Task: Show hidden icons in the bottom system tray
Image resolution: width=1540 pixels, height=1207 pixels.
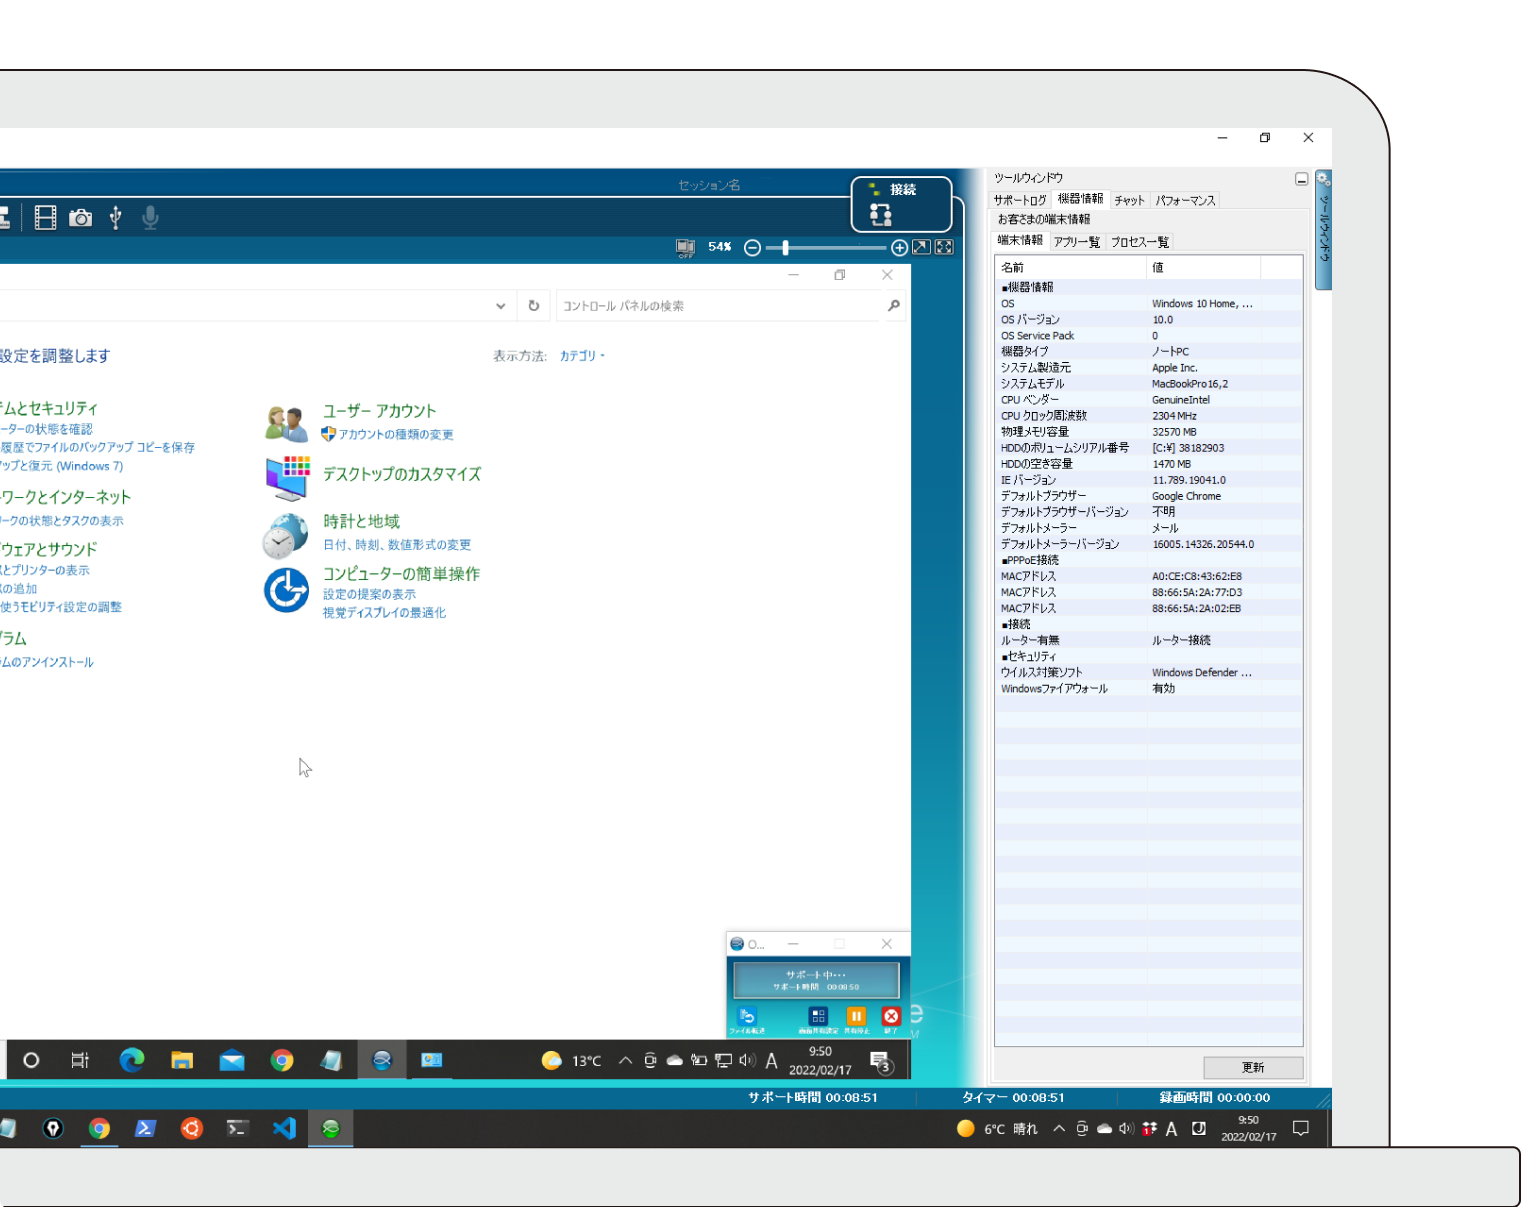Action: click(1059, 1129)
